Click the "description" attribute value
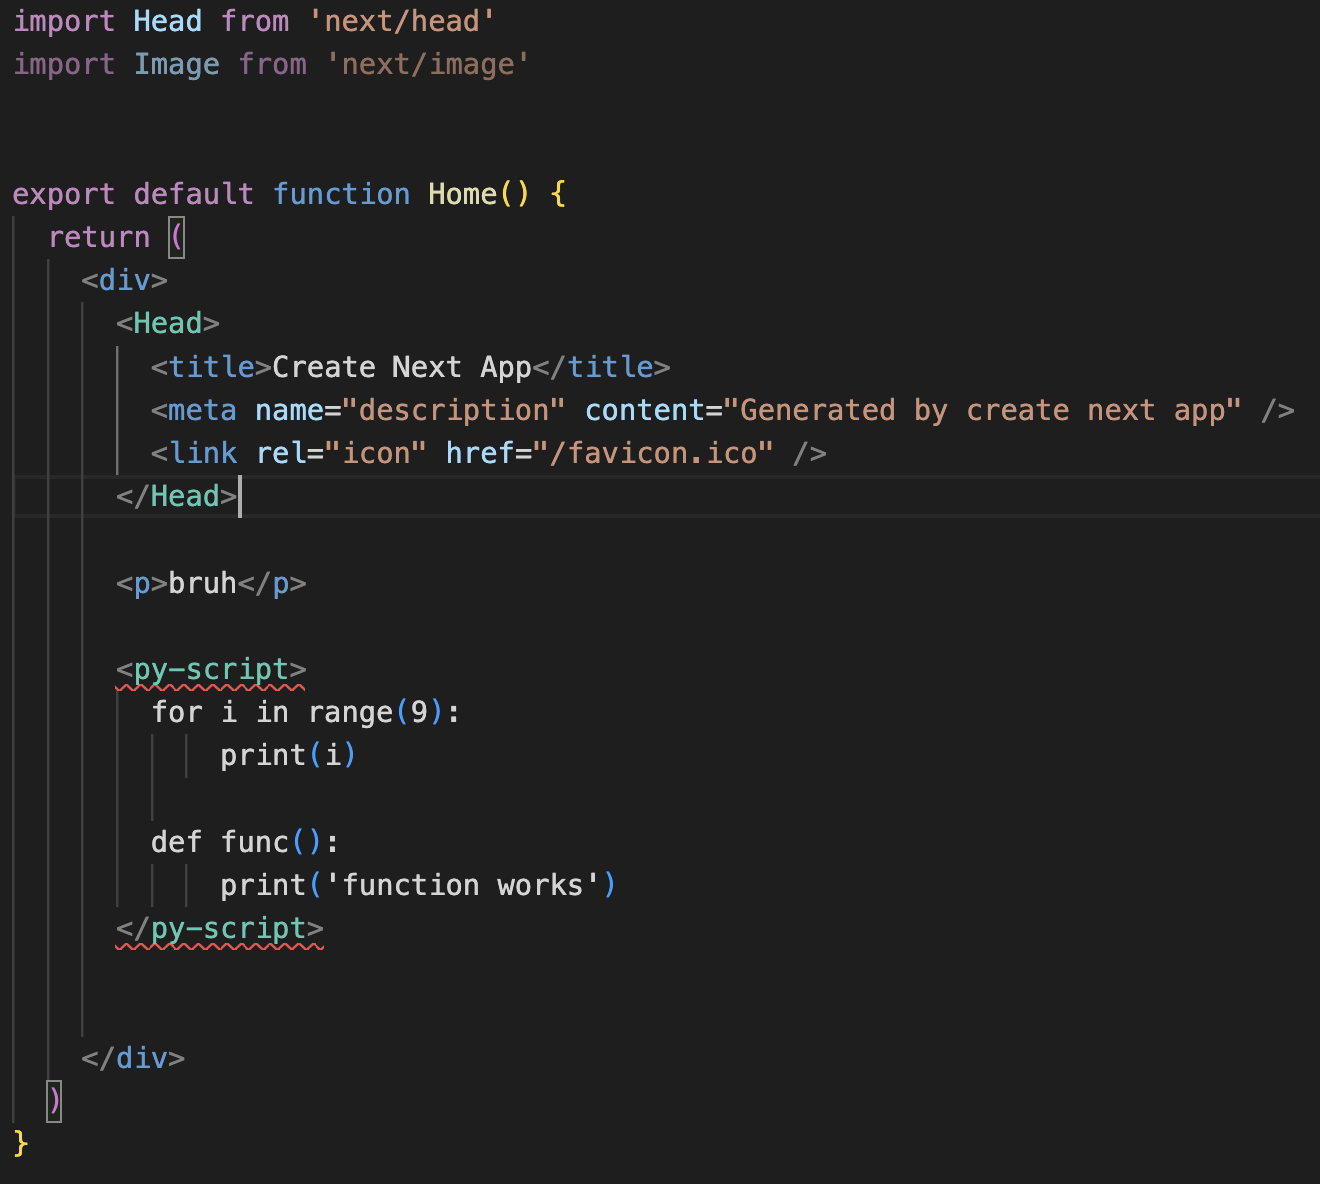This screenshot has width=1320, height=1184. pyautogui.click(x=453, y=411)
